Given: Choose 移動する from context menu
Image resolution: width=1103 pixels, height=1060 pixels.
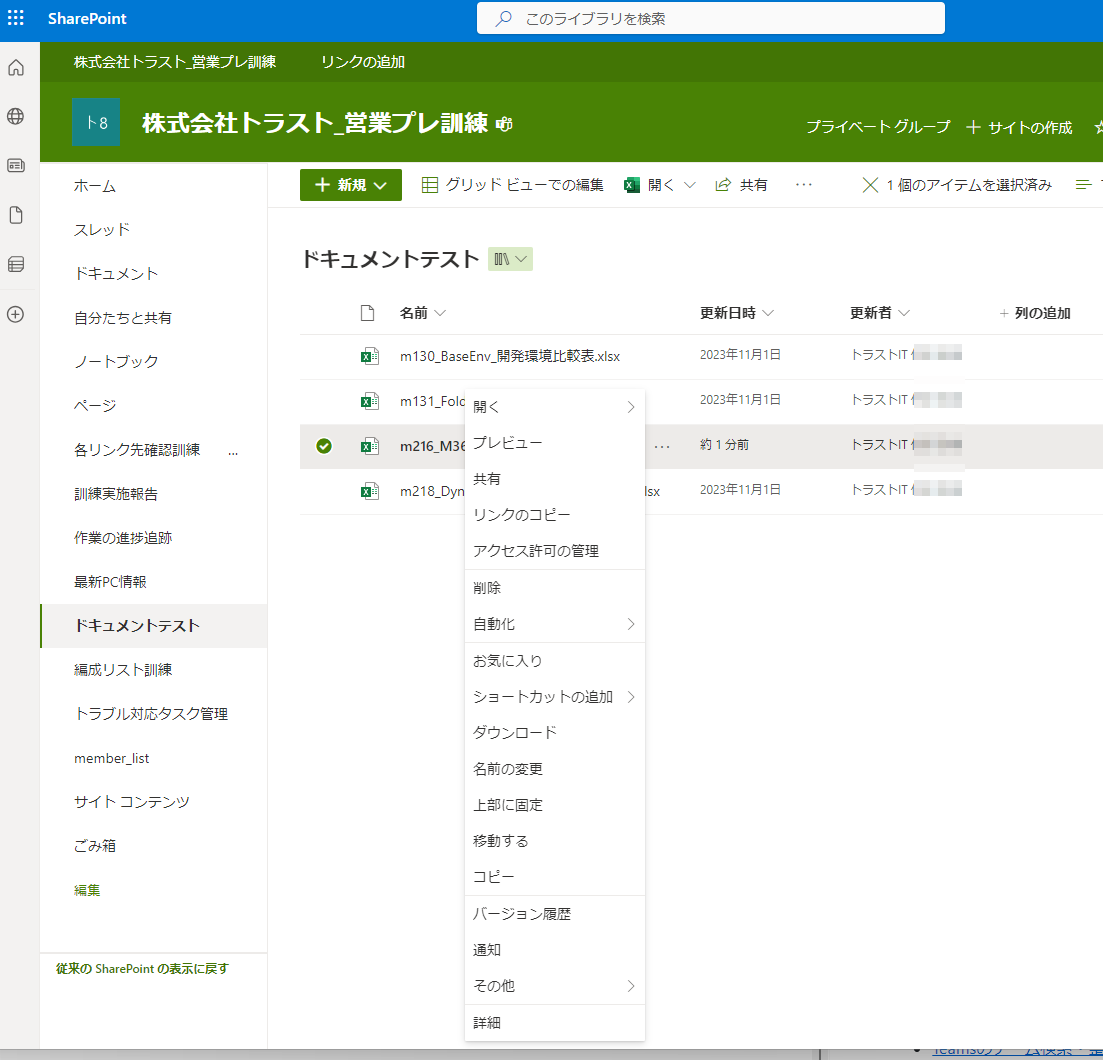Looking at the screenshot, I should 554,841.
